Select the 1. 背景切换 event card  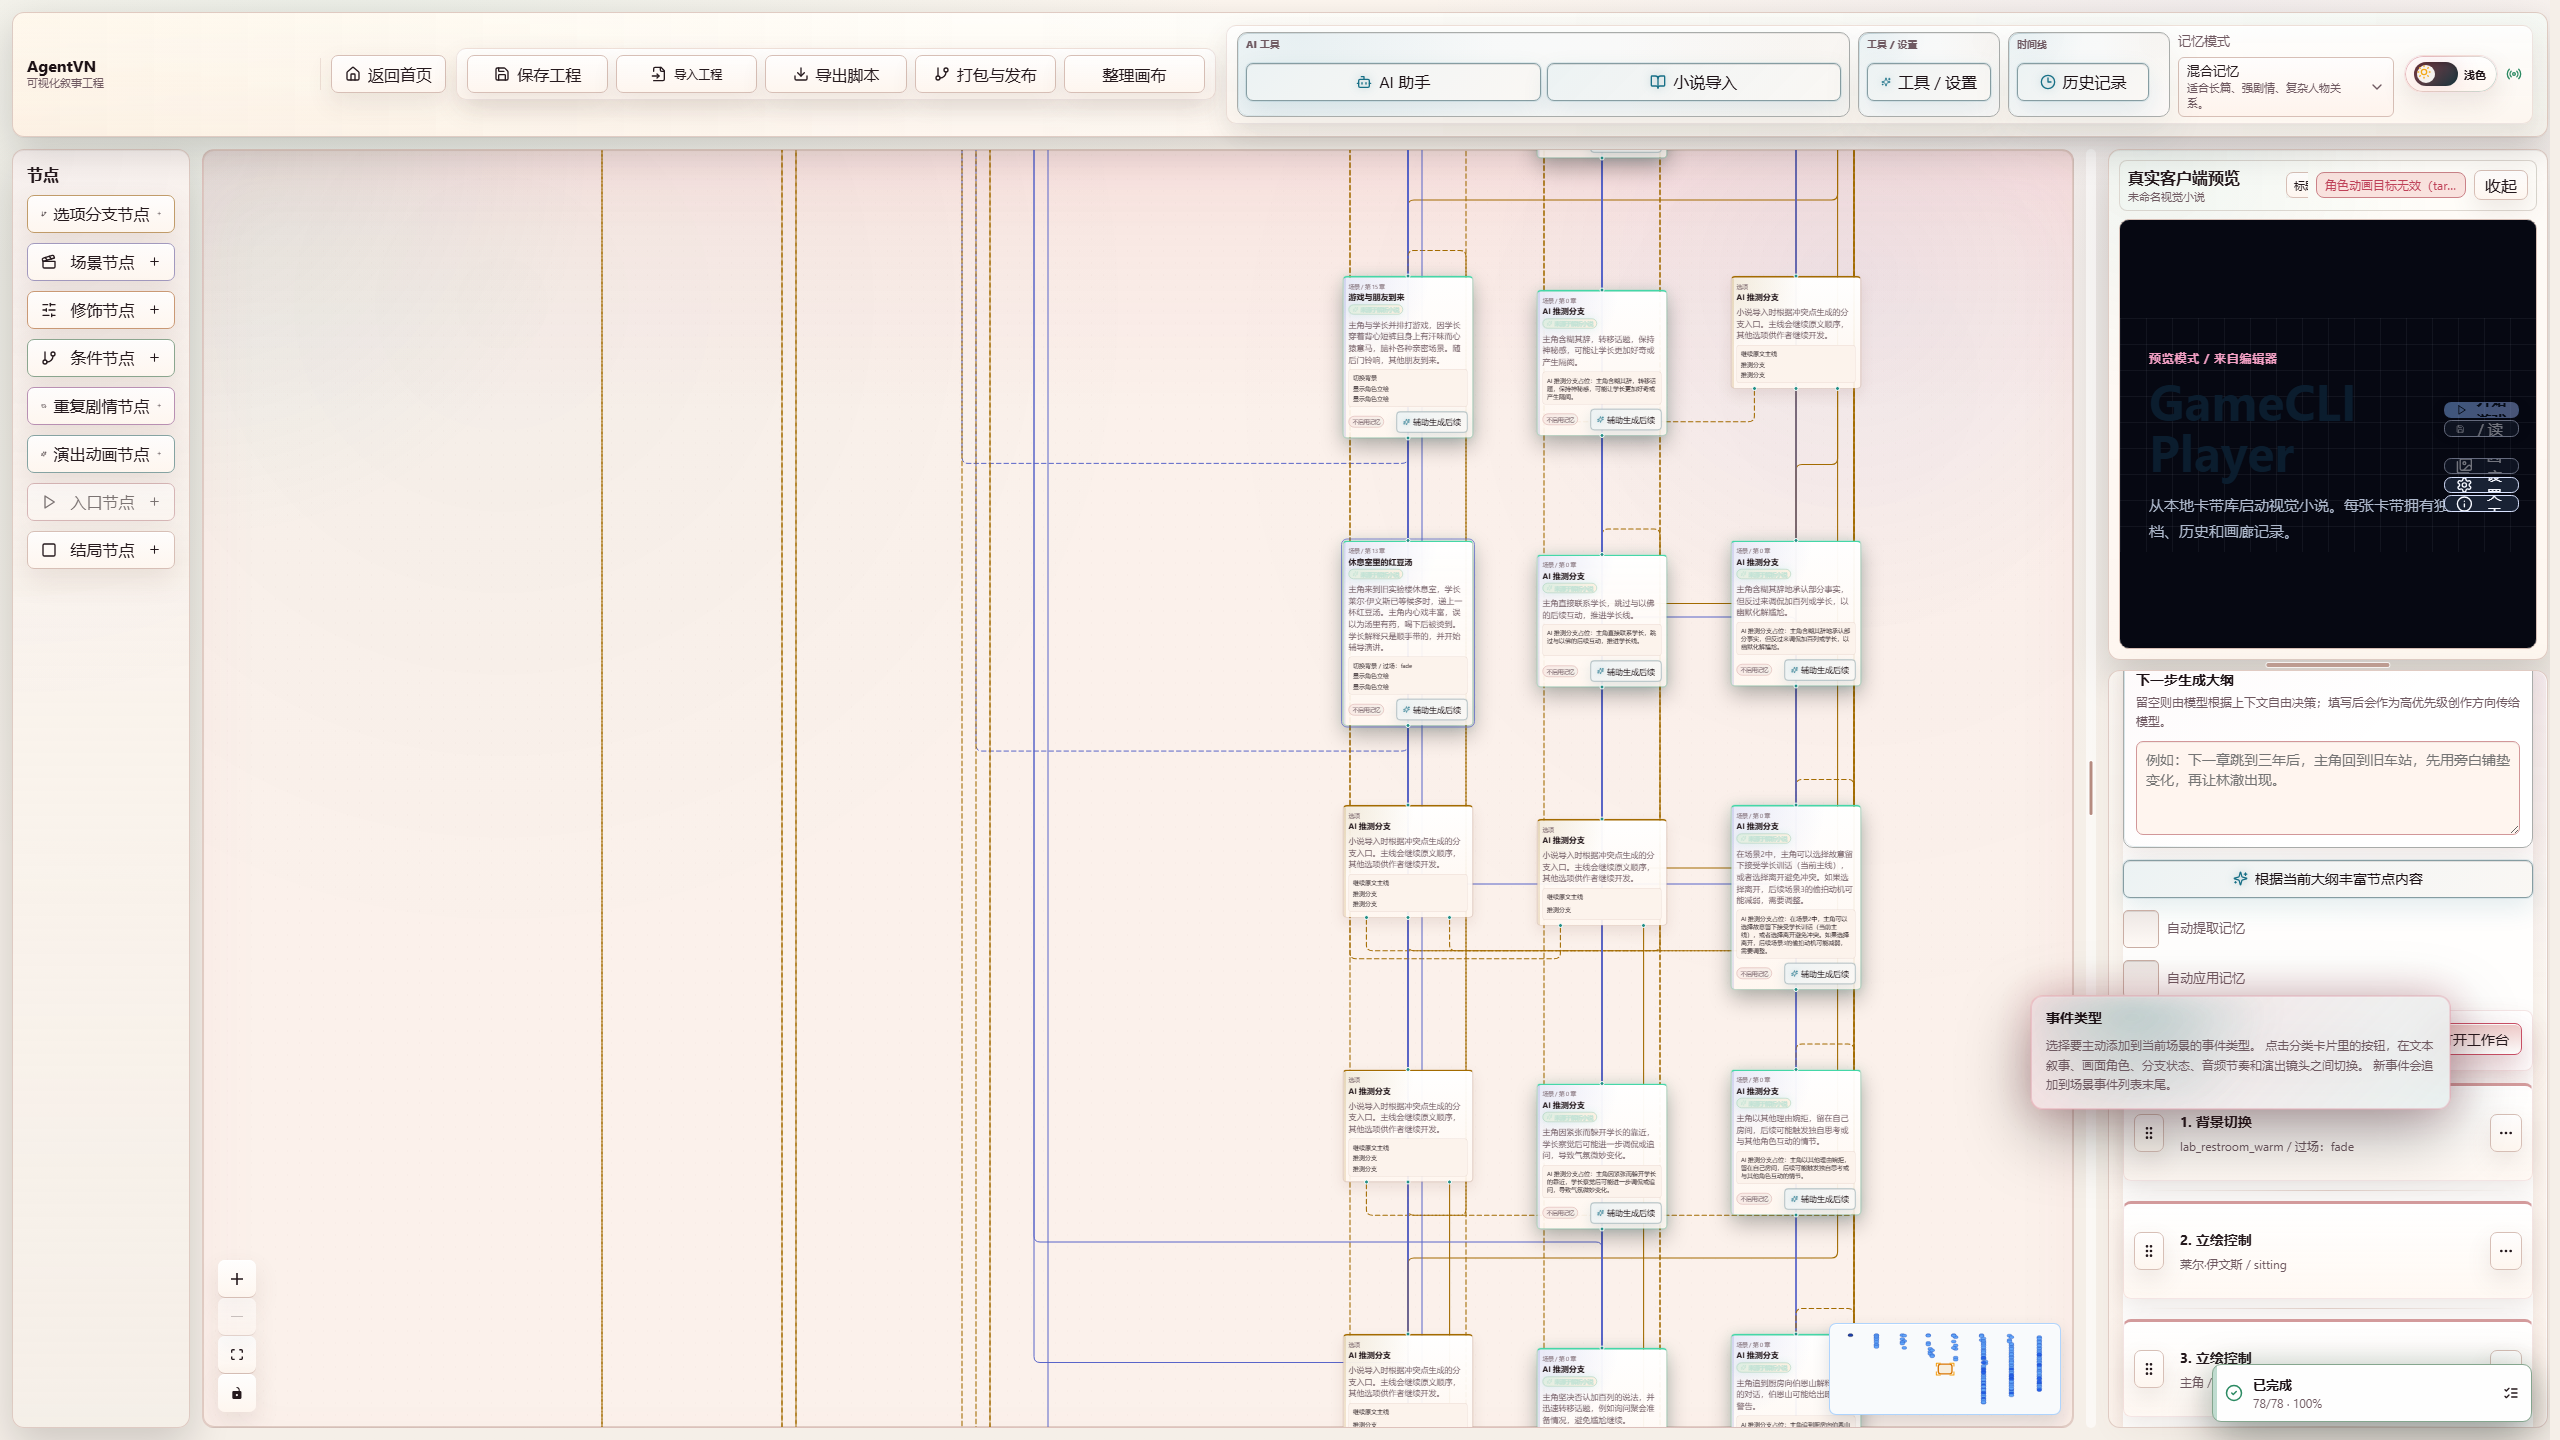[2328, 1133]
